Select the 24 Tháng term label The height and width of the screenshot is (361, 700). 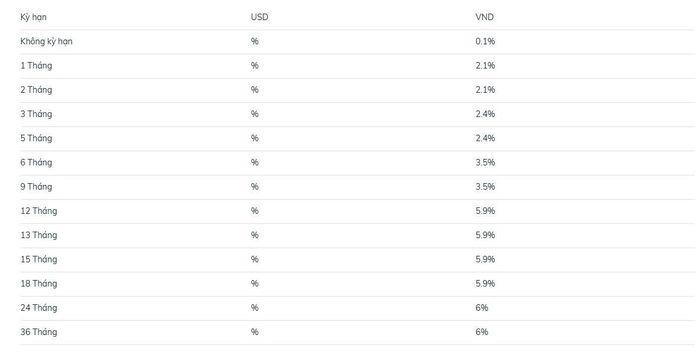(x=39, y=307)
